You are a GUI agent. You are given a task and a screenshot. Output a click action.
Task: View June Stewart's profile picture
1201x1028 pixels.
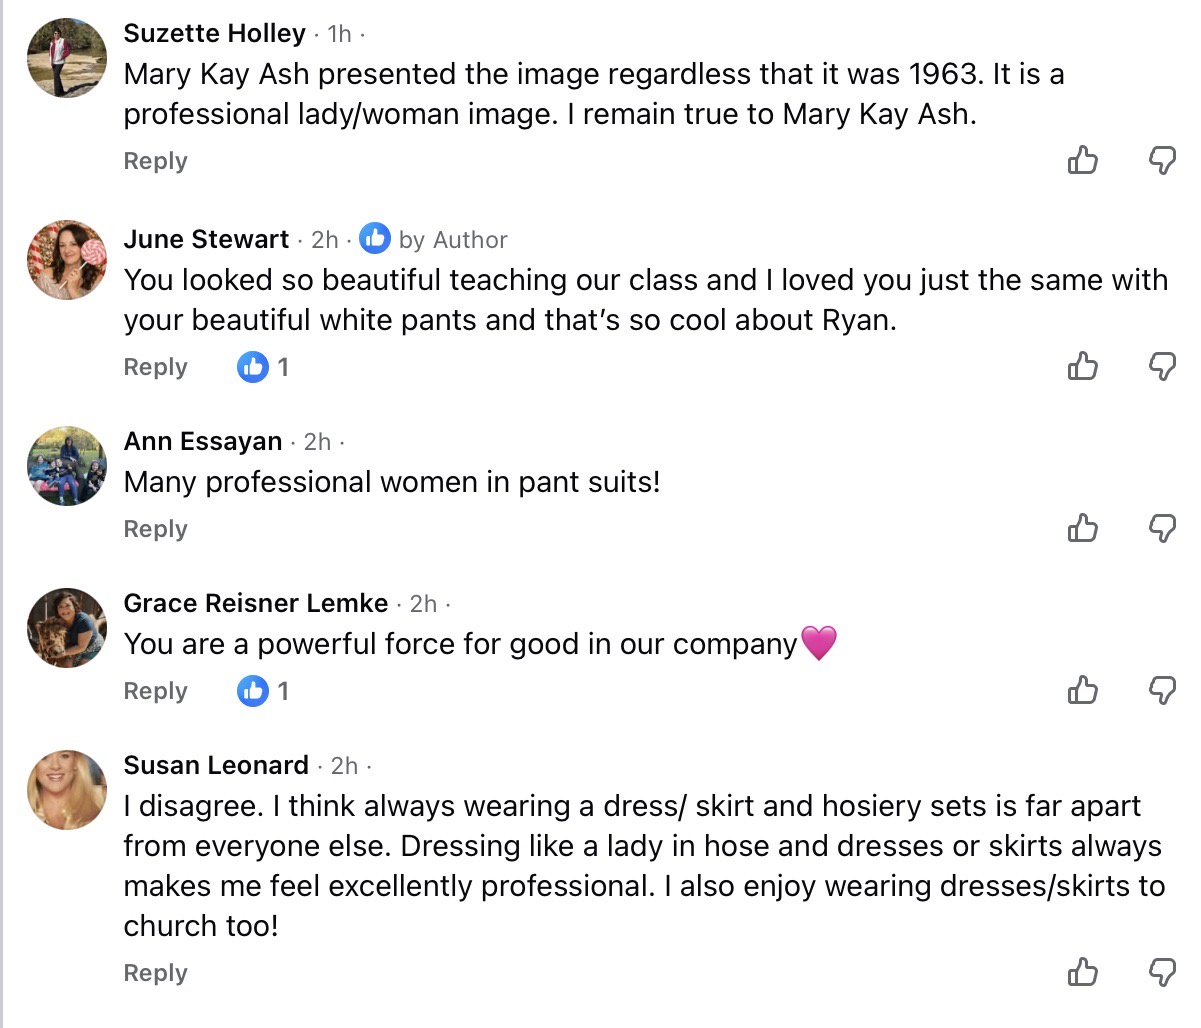[67, 260]
